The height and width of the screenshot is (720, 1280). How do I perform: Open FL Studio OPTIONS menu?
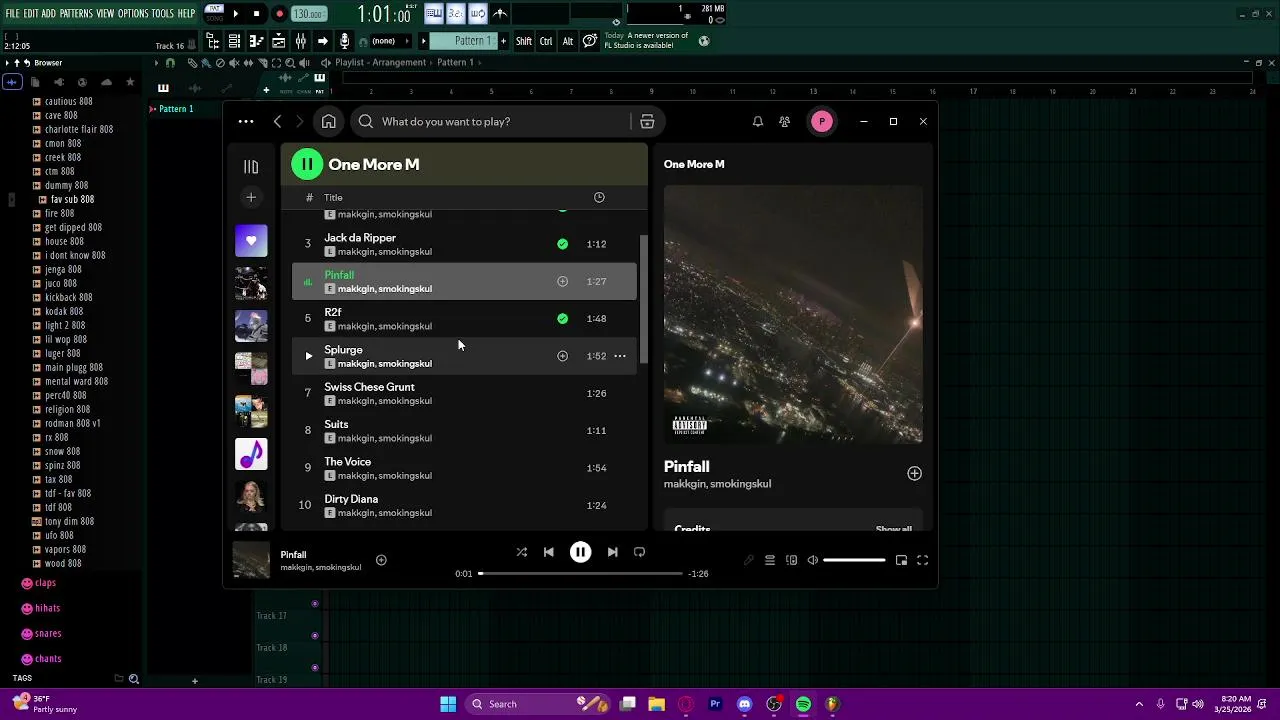click(x=133, y=13)
